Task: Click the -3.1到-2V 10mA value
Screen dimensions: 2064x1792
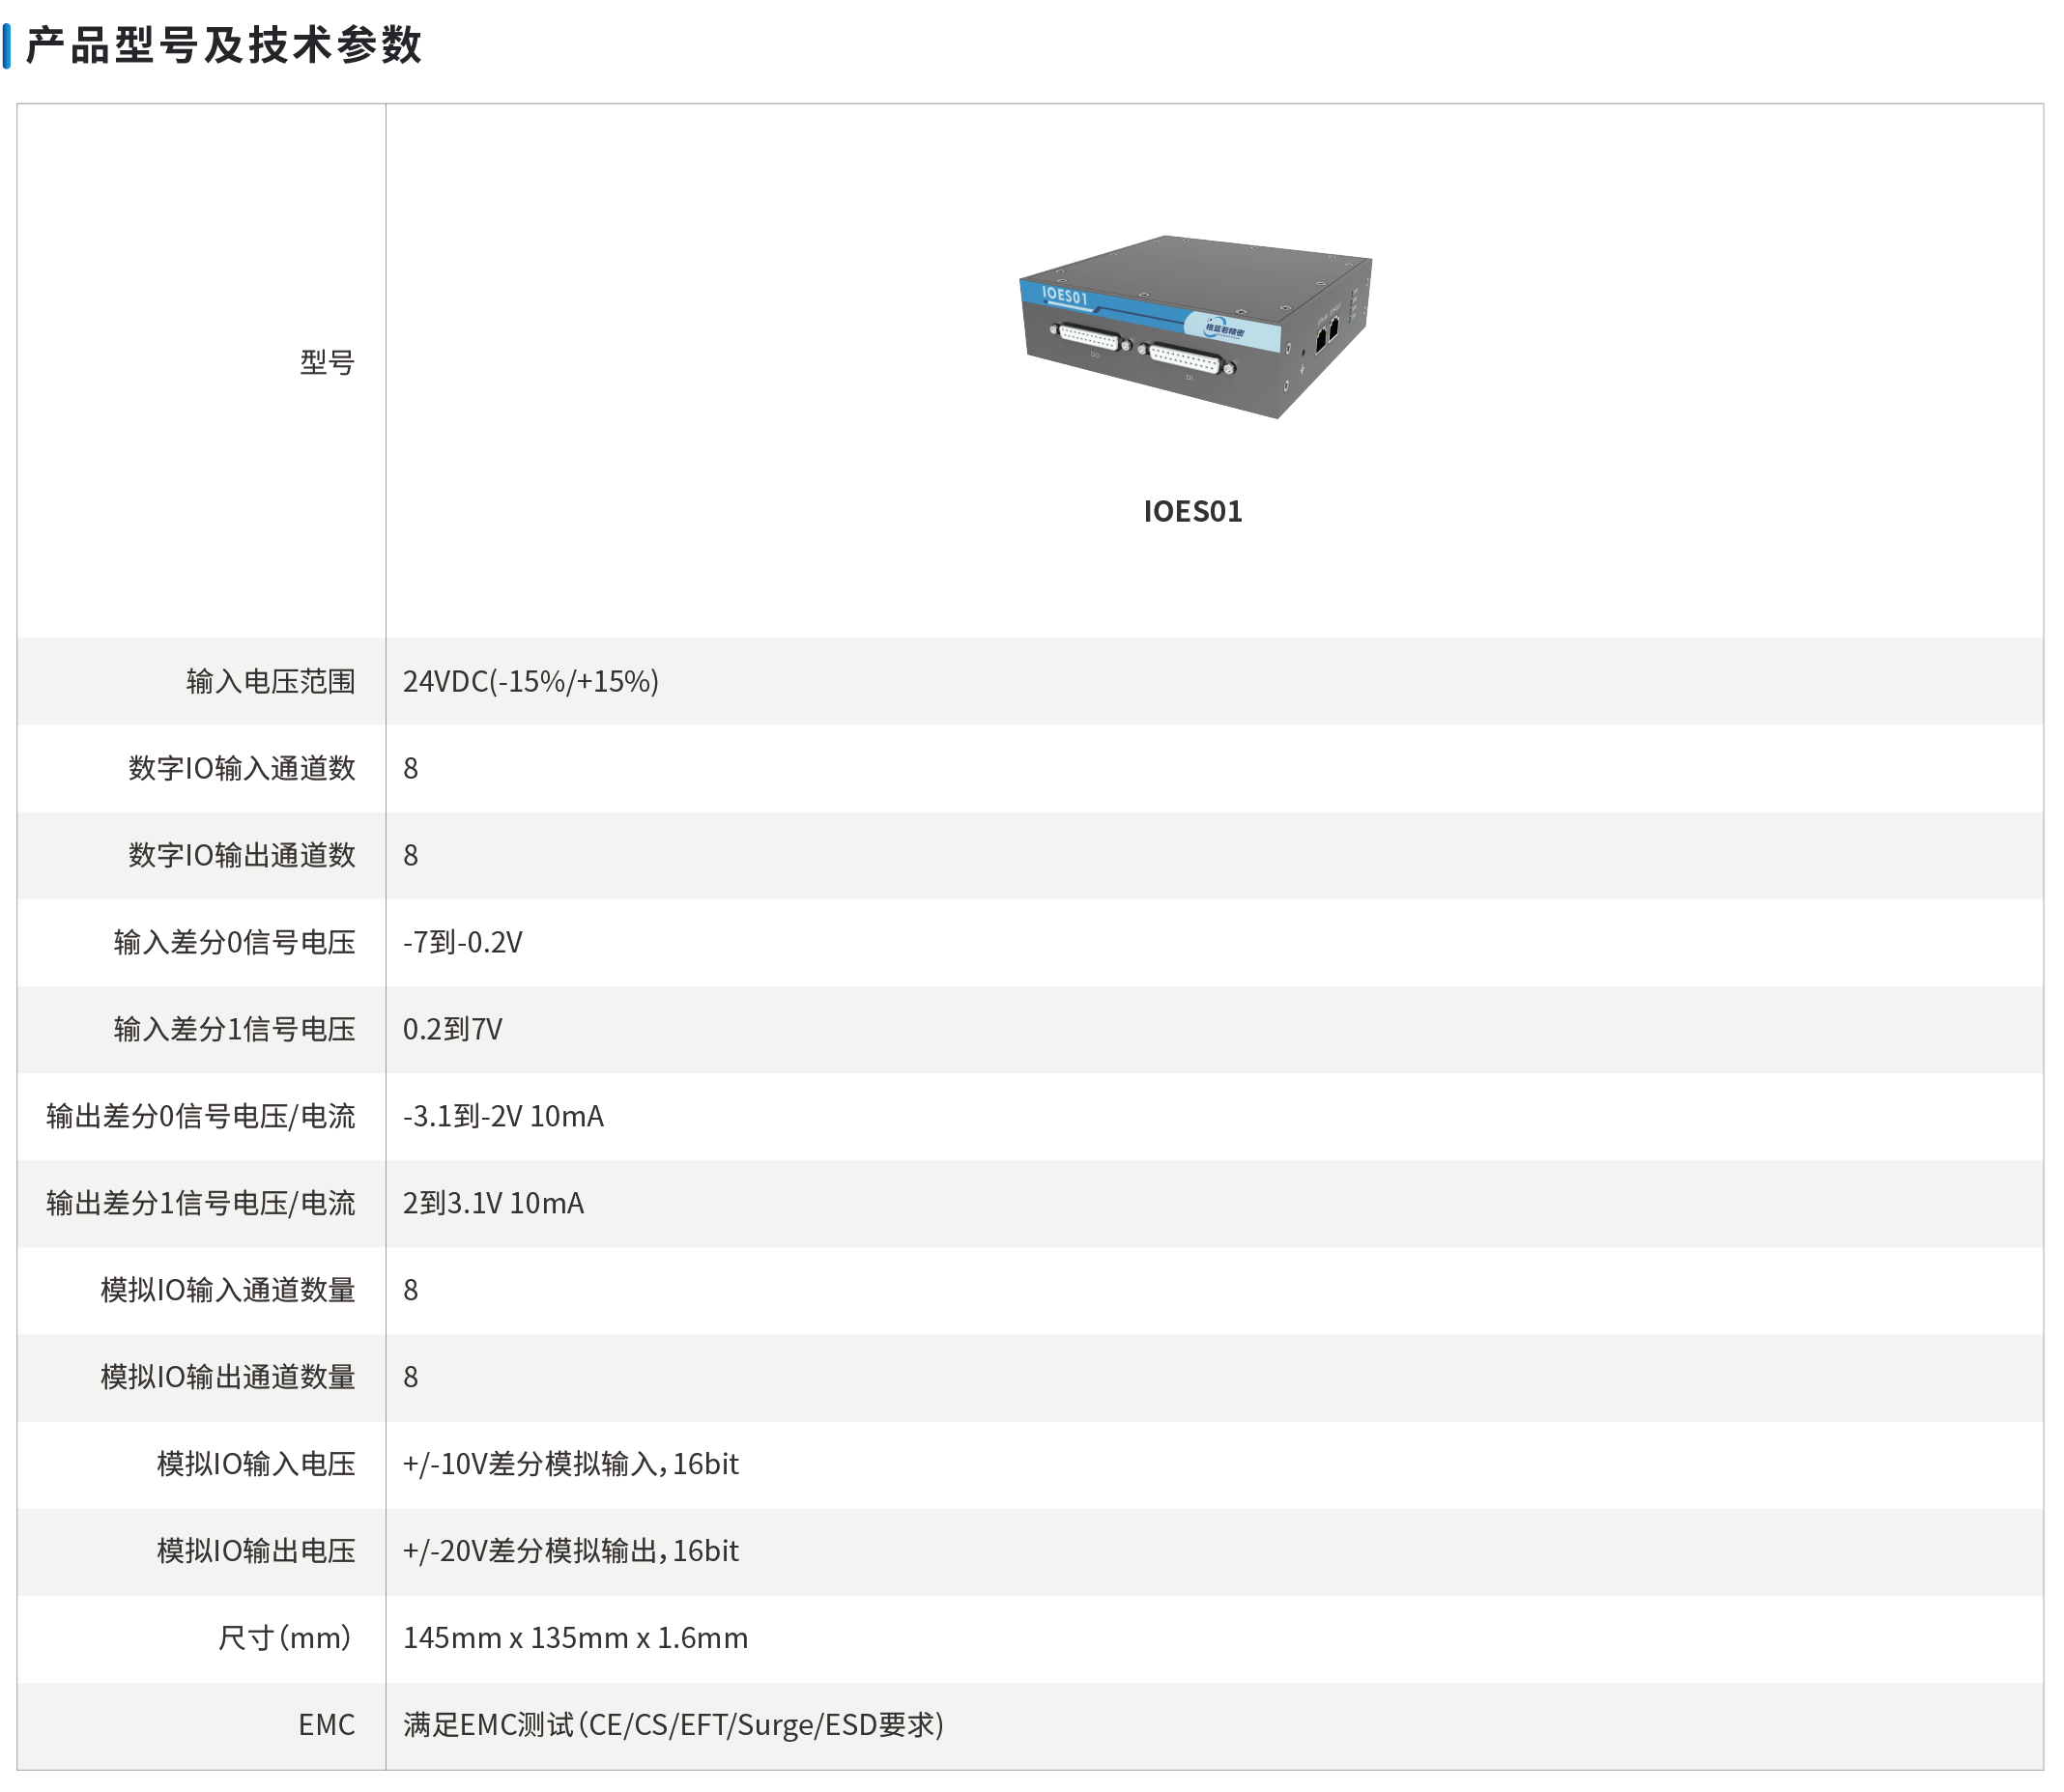Action: (503, 1117)
